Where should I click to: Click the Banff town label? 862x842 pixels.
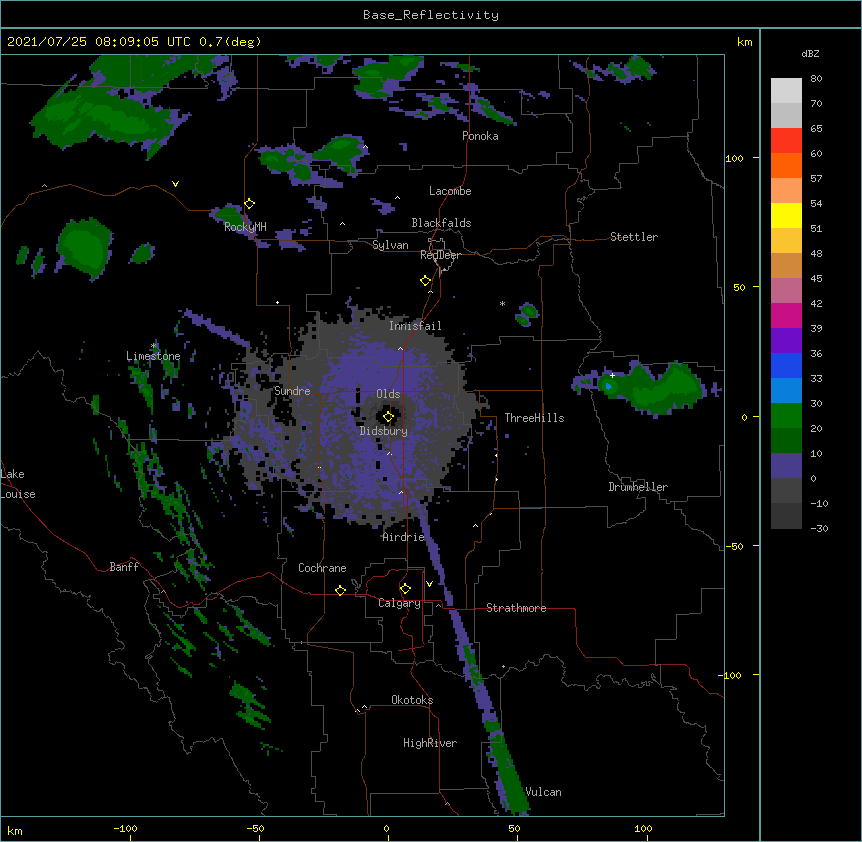124,567
